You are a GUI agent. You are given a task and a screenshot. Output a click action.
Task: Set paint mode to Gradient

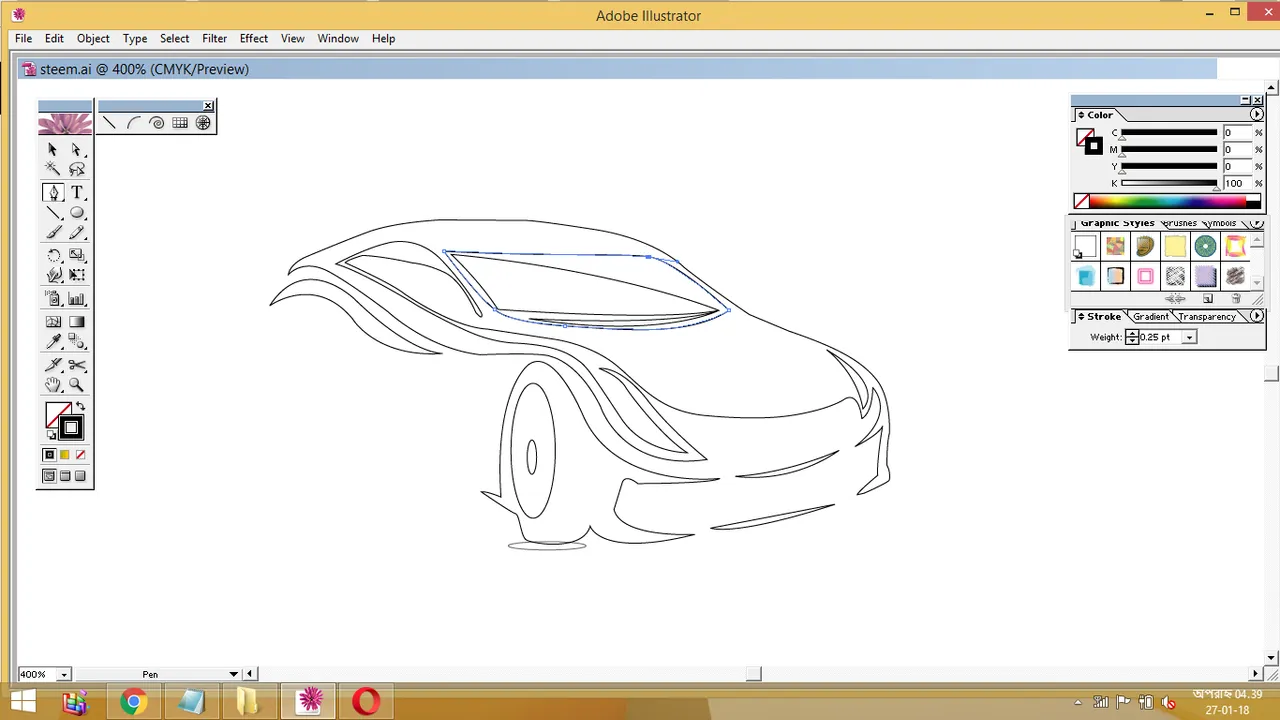pos(65,455)
